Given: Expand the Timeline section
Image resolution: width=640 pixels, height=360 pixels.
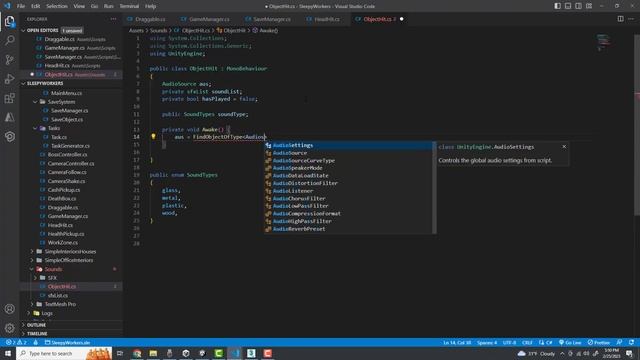Looking at the screenshot, I should point(24,333).
